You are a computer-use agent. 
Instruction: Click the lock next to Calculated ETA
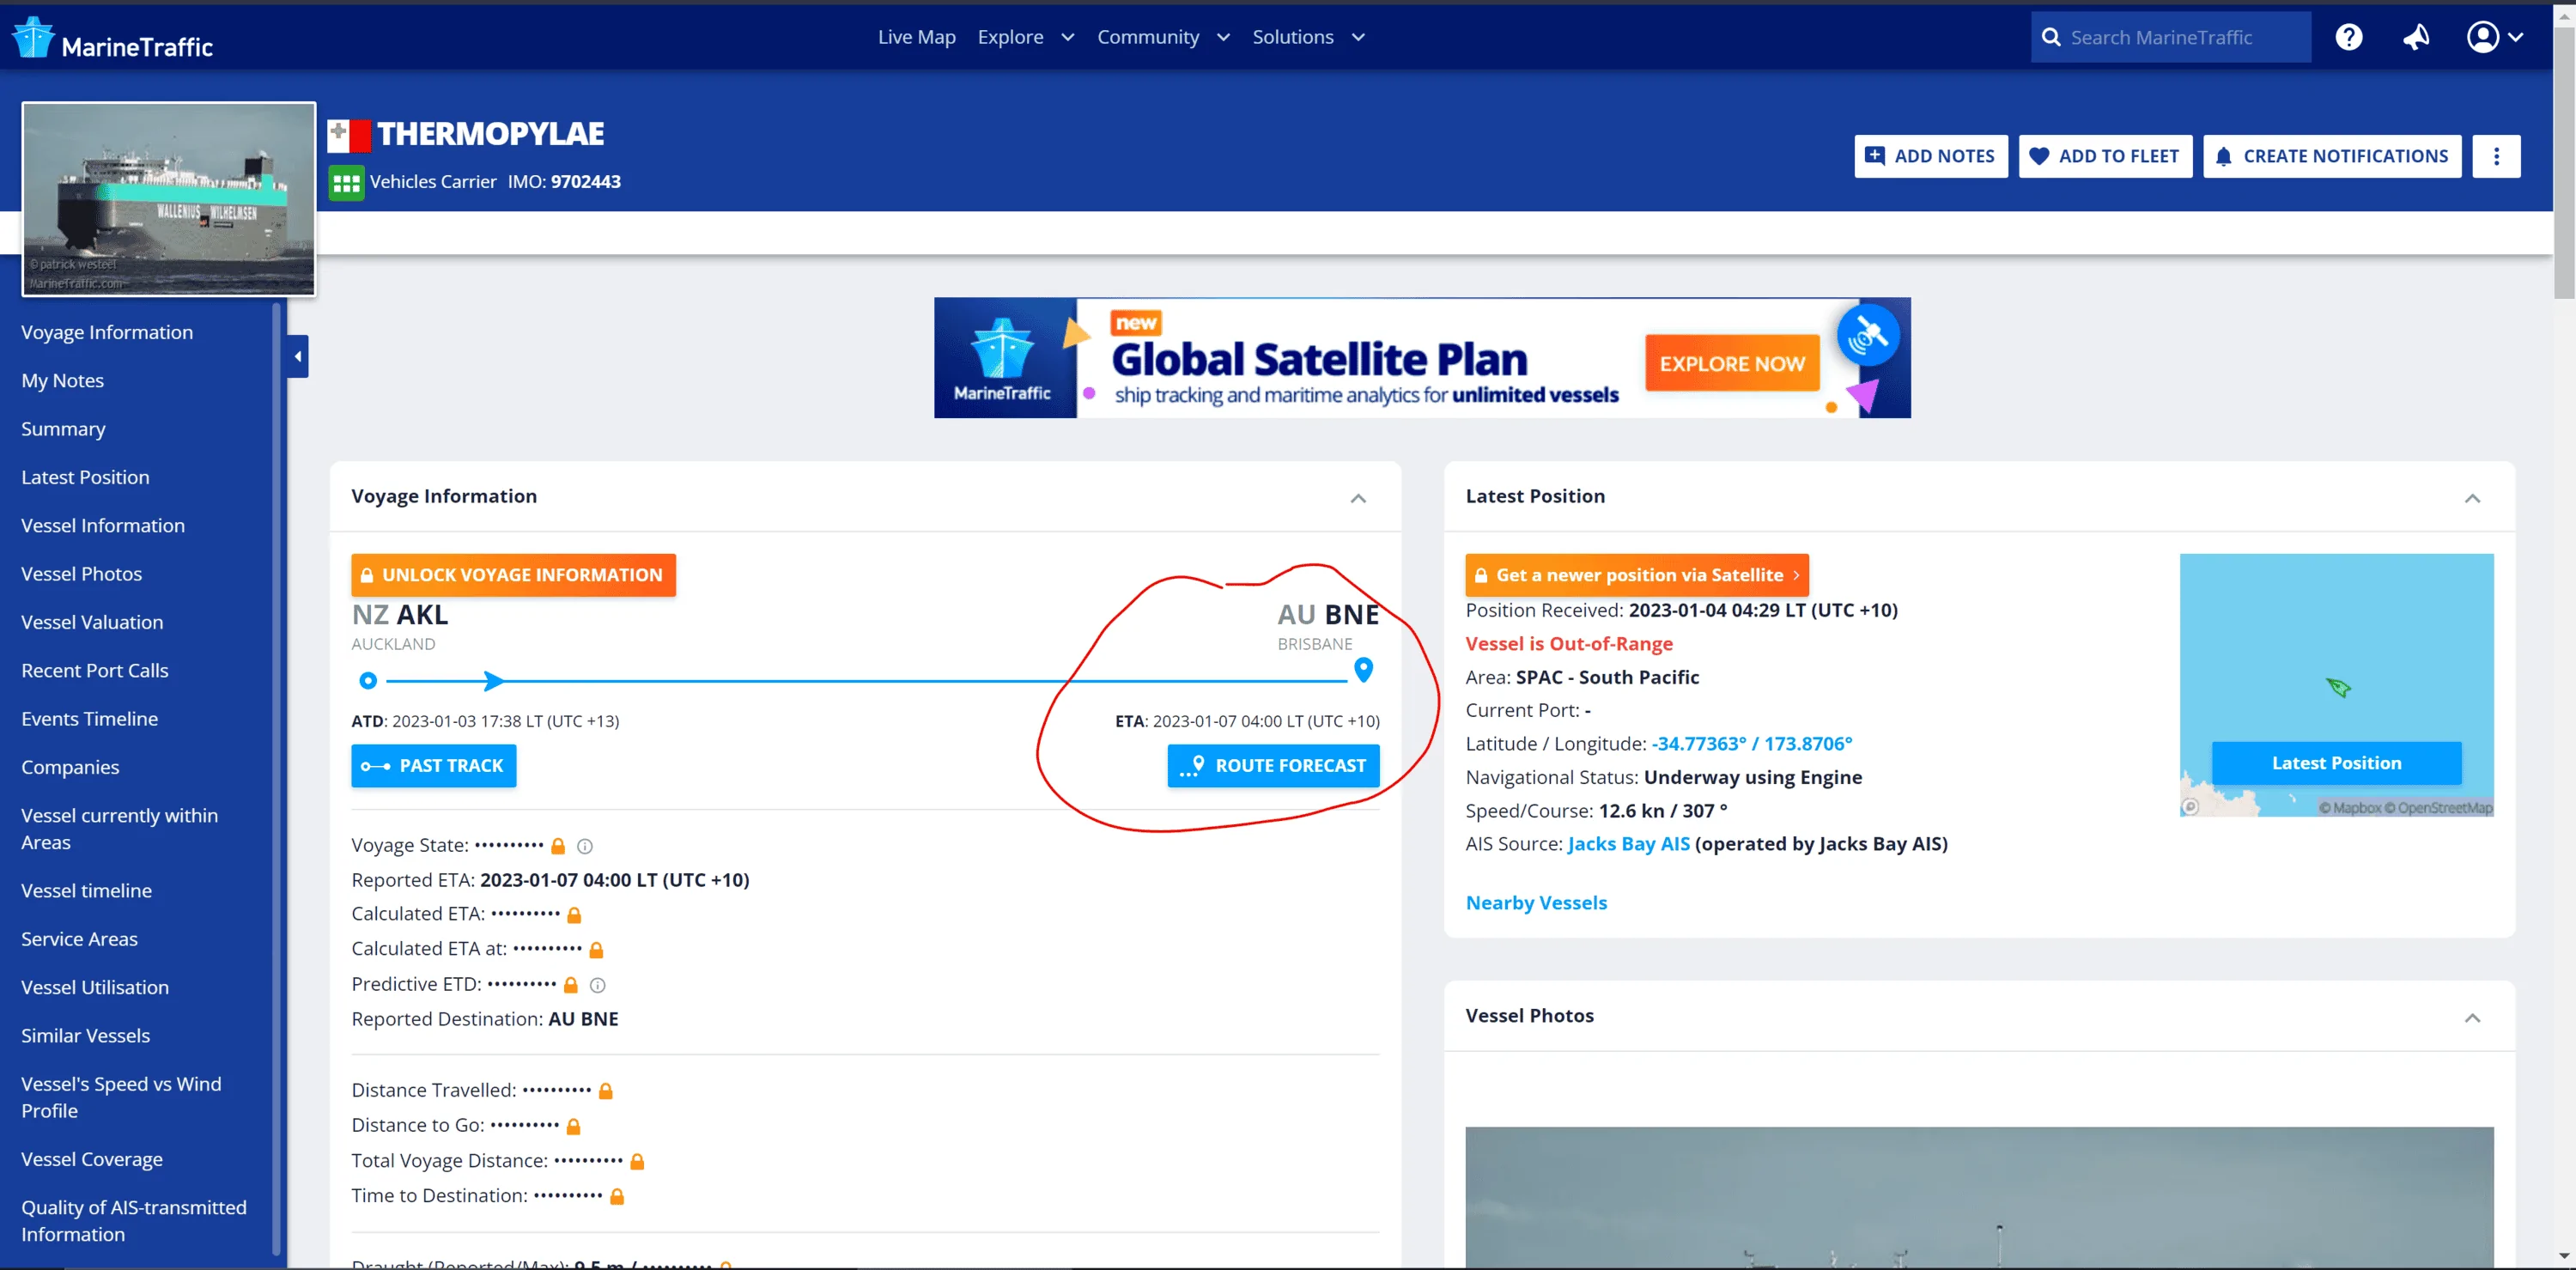pos(574,915)
